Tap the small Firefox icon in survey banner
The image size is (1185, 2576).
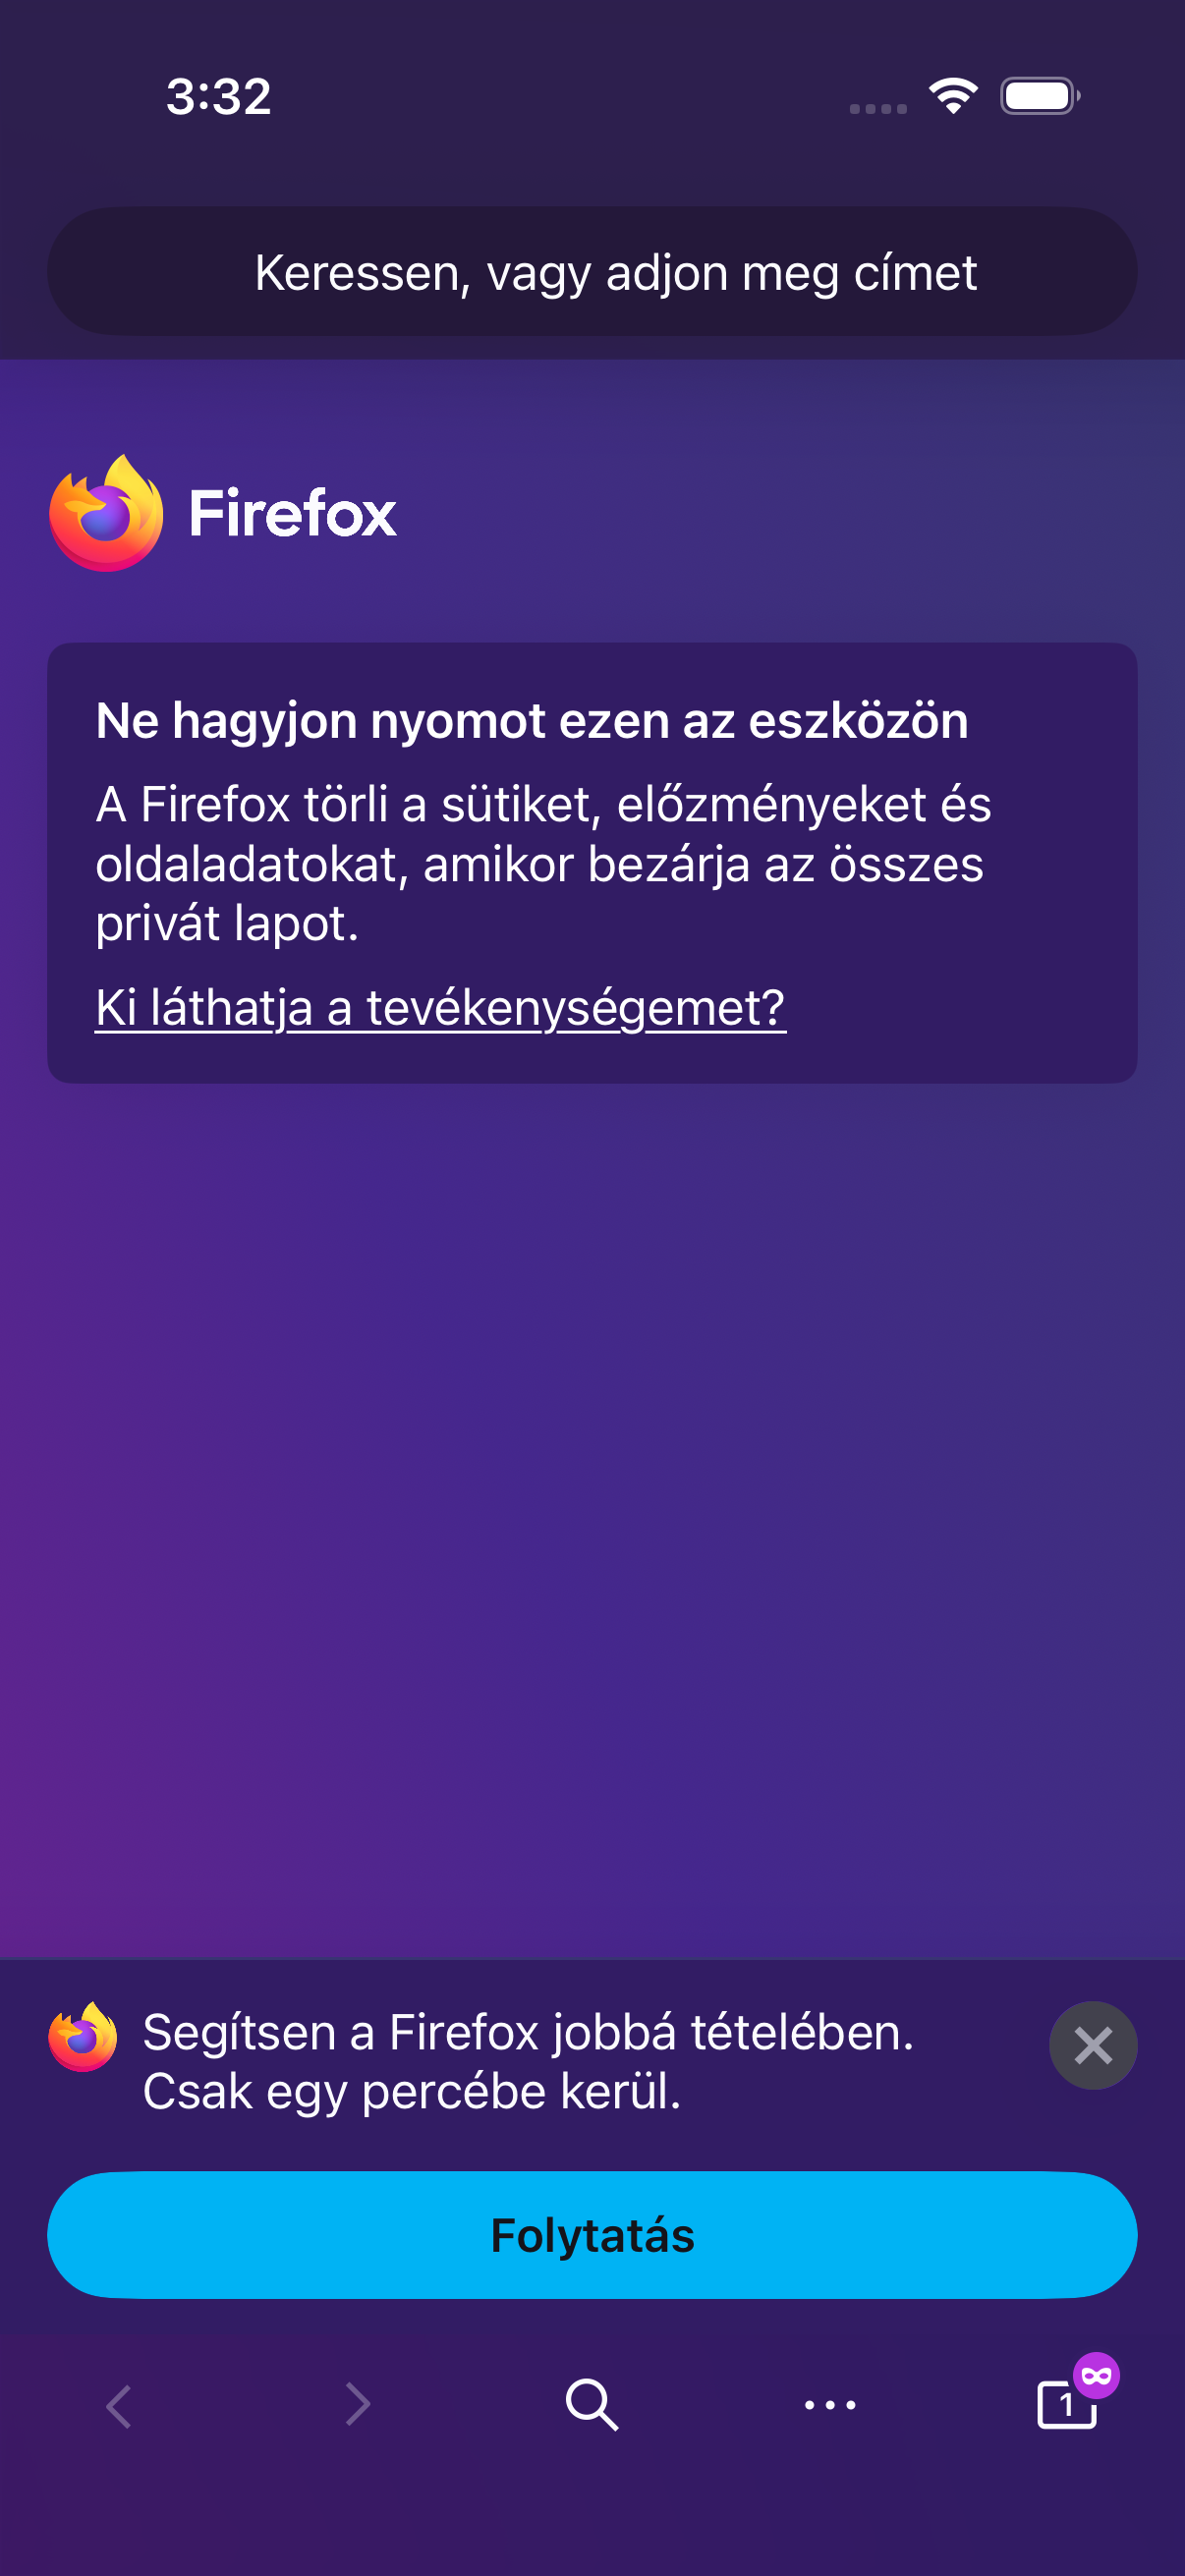(x=83, y=2037)
